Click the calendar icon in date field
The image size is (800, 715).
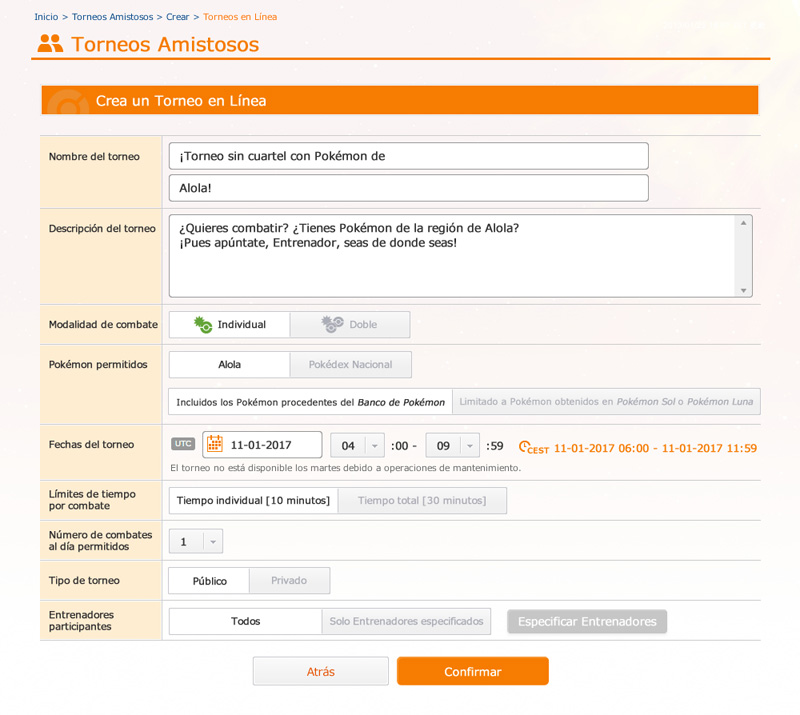215,444
